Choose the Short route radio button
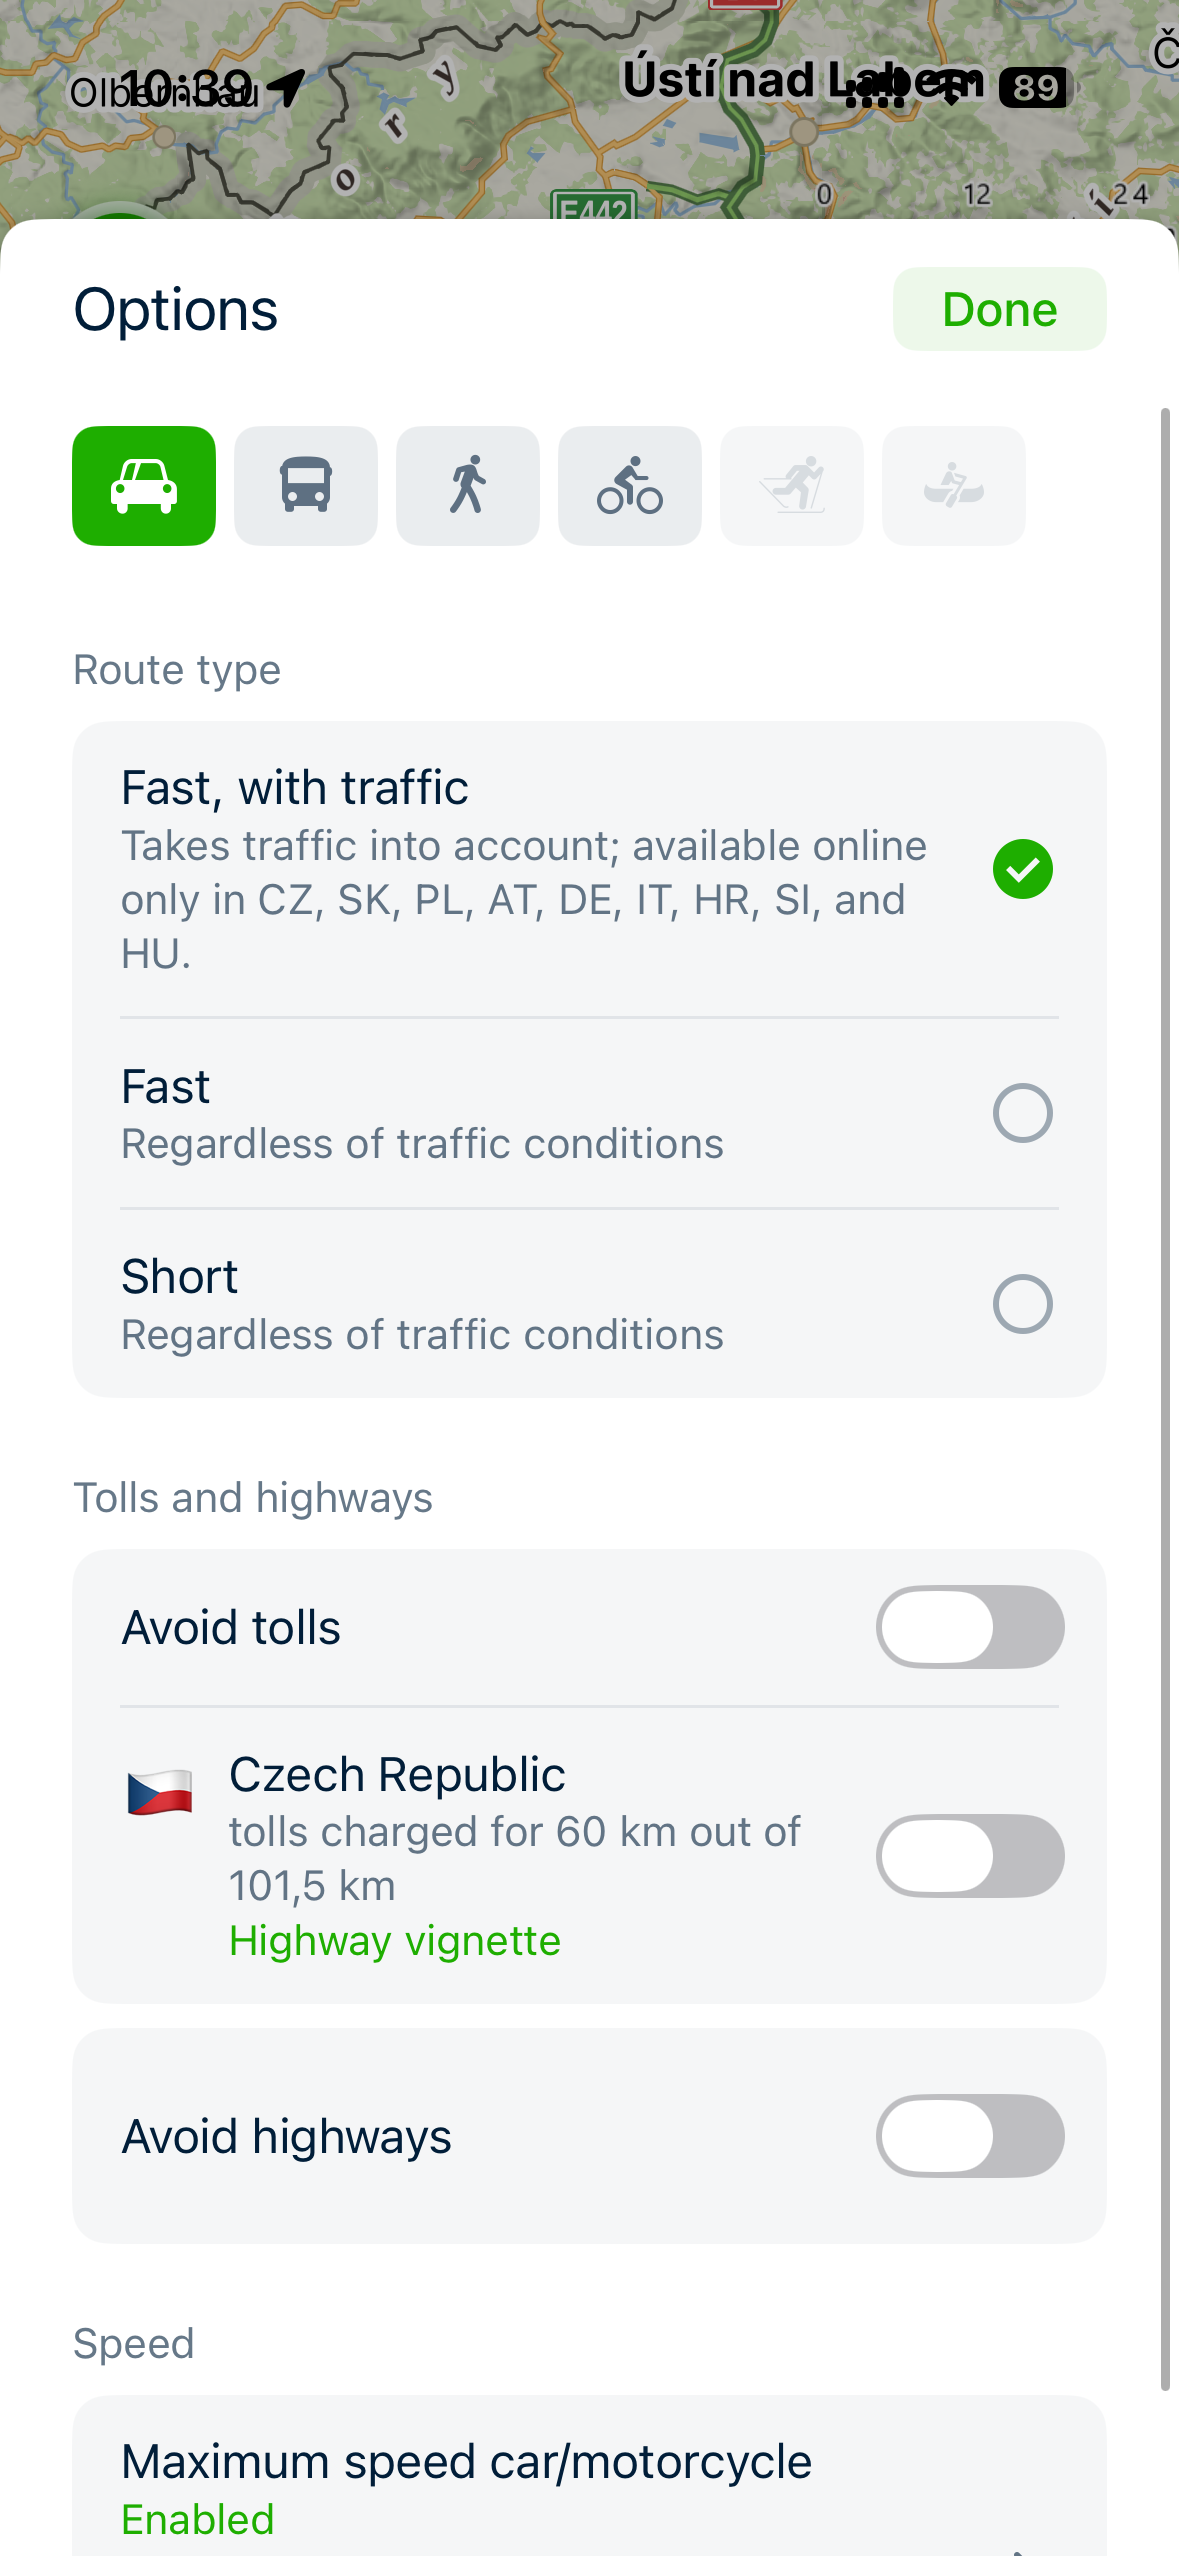The width and height of the screenshot is (1179, 2556). coord(1022,1304)
